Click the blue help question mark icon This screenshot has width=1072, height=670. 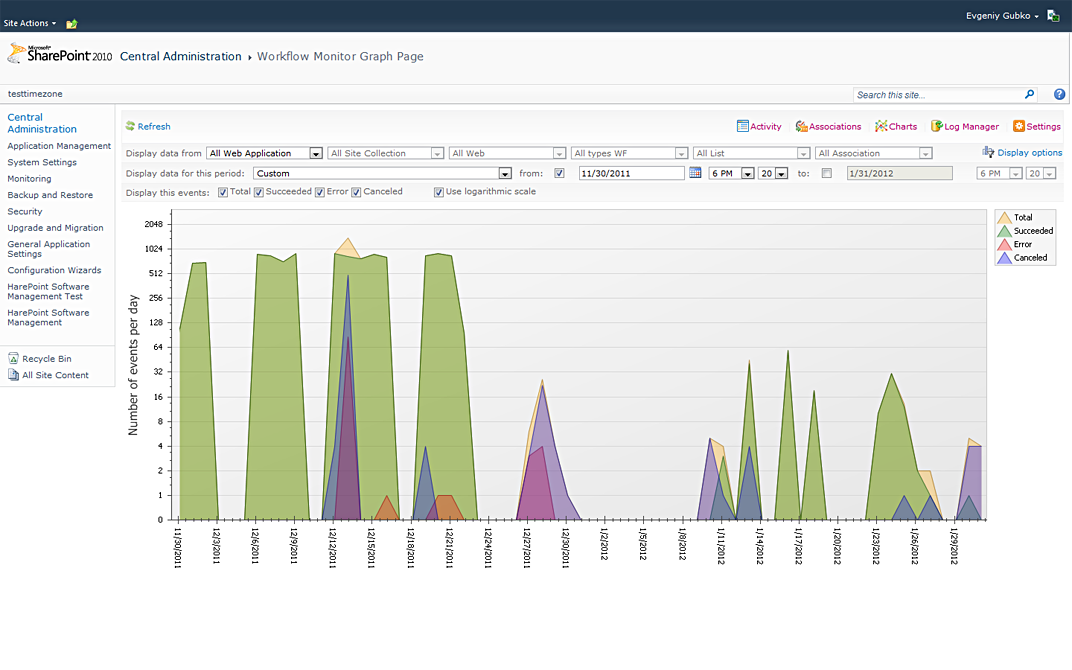(1059, 94)
